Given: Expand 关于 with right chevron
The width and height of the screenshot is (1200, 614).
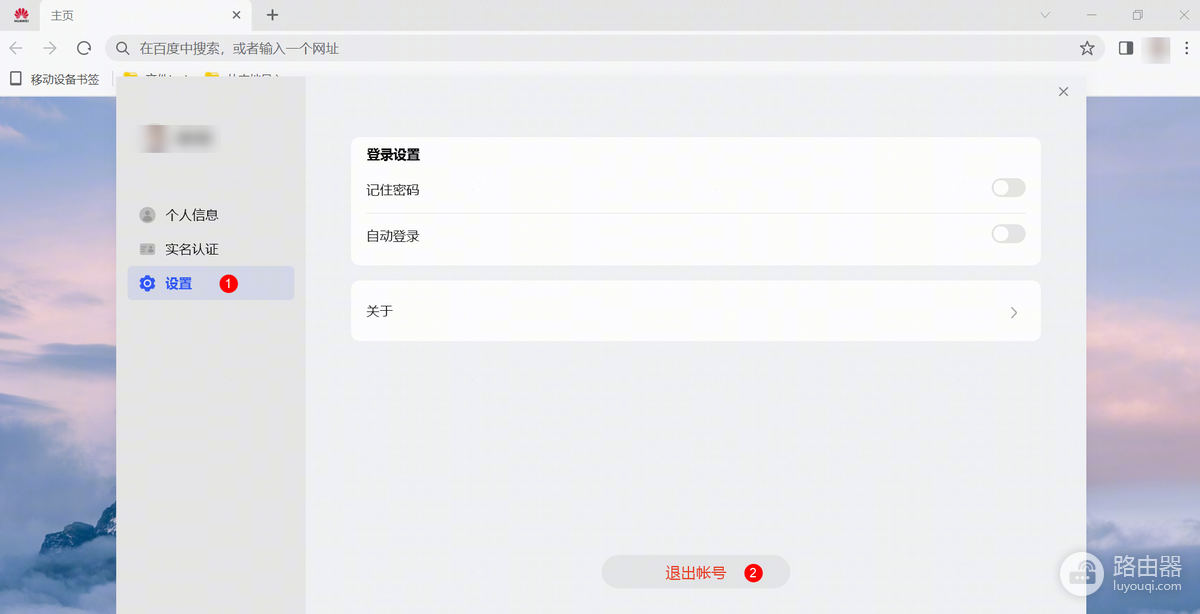Looking at the screenshot, I should click(x=1014, y=312).
